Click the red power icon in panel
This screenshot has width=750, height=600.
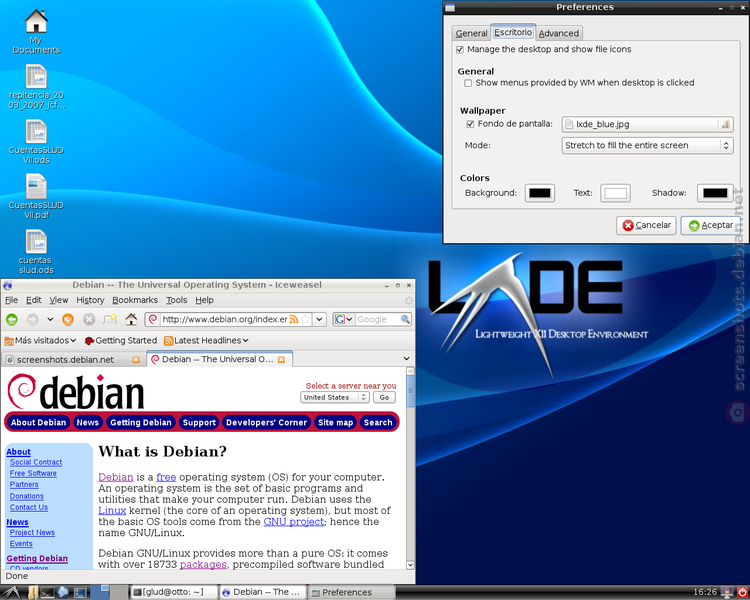coord(742,593)
